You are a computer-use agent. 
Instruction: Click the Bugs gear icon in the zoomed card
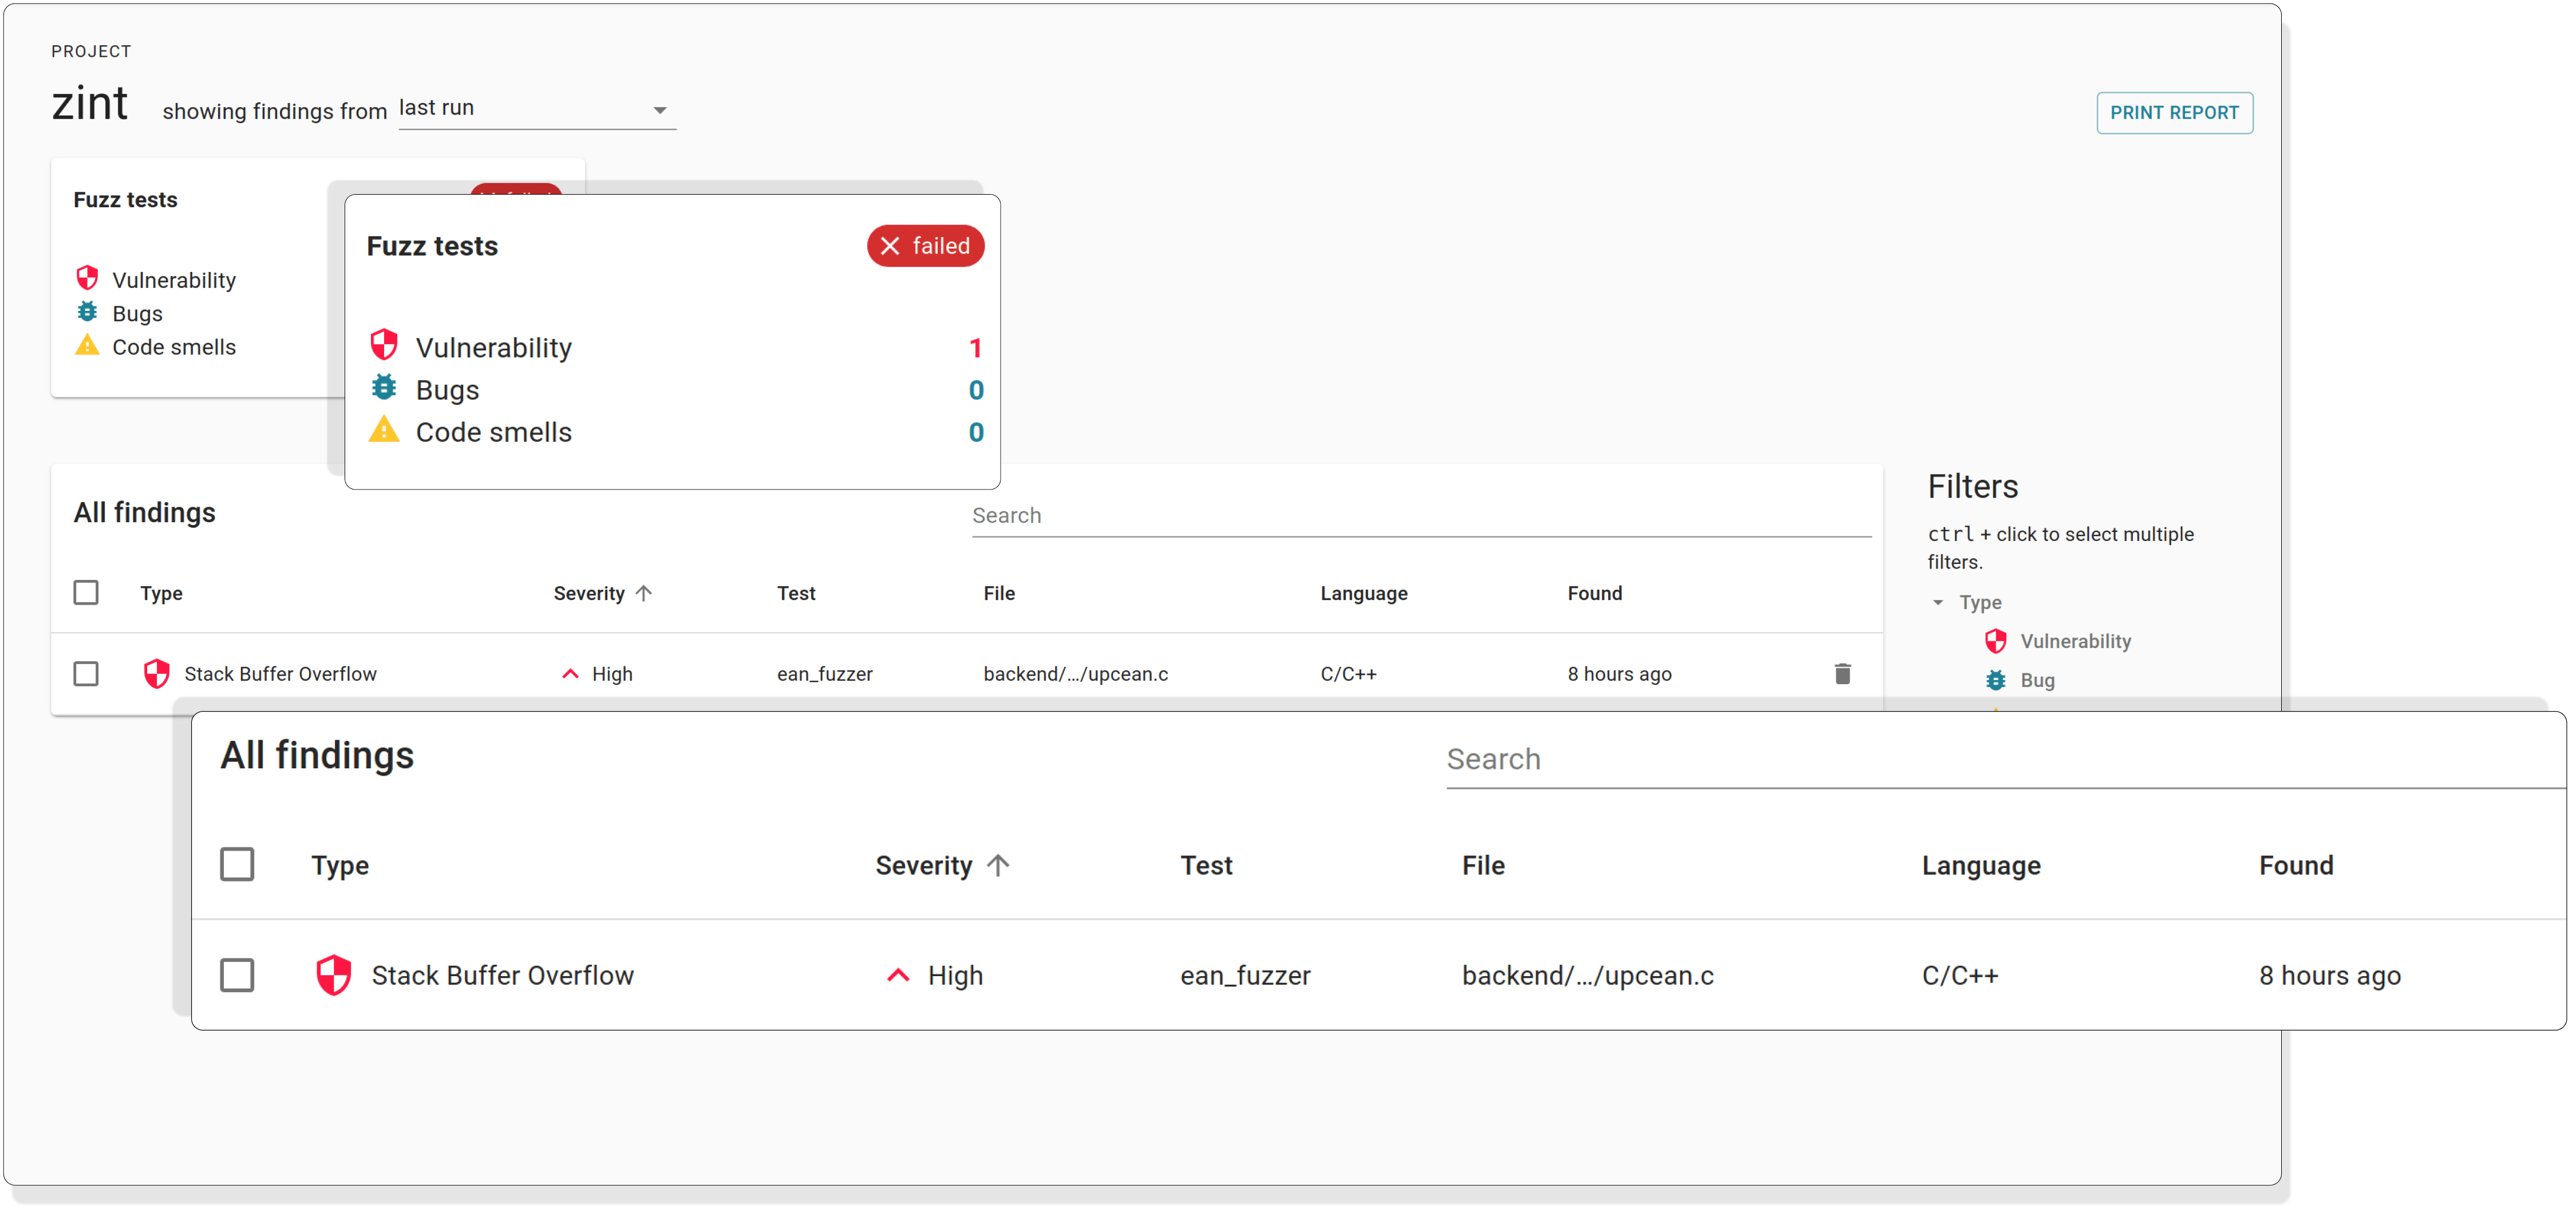point(384,388)
